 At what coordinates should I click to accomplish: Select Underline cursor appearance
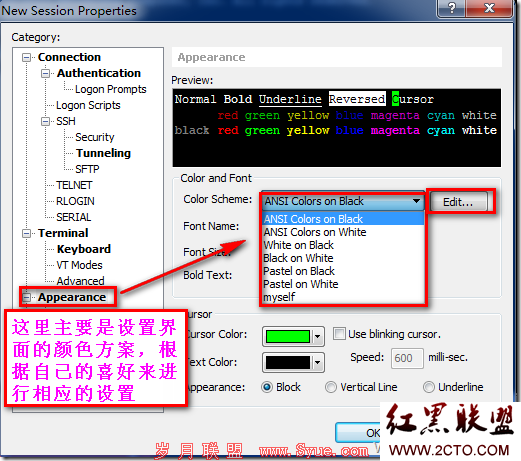(x=429, y=387)
